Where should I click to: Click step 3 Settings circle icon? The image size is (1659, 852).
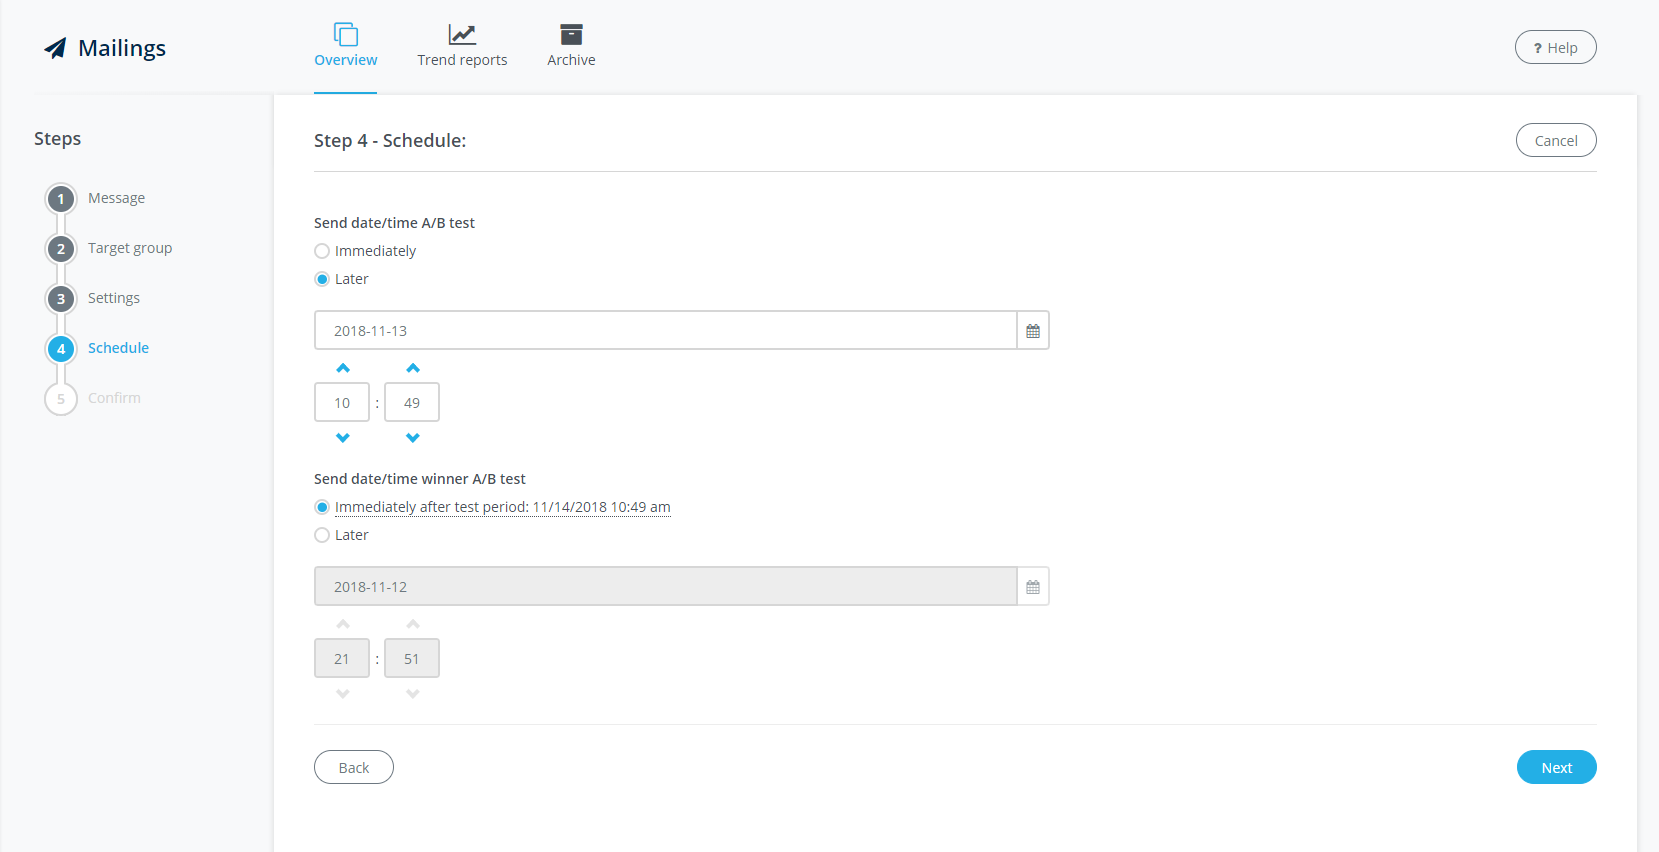[61, 299]
